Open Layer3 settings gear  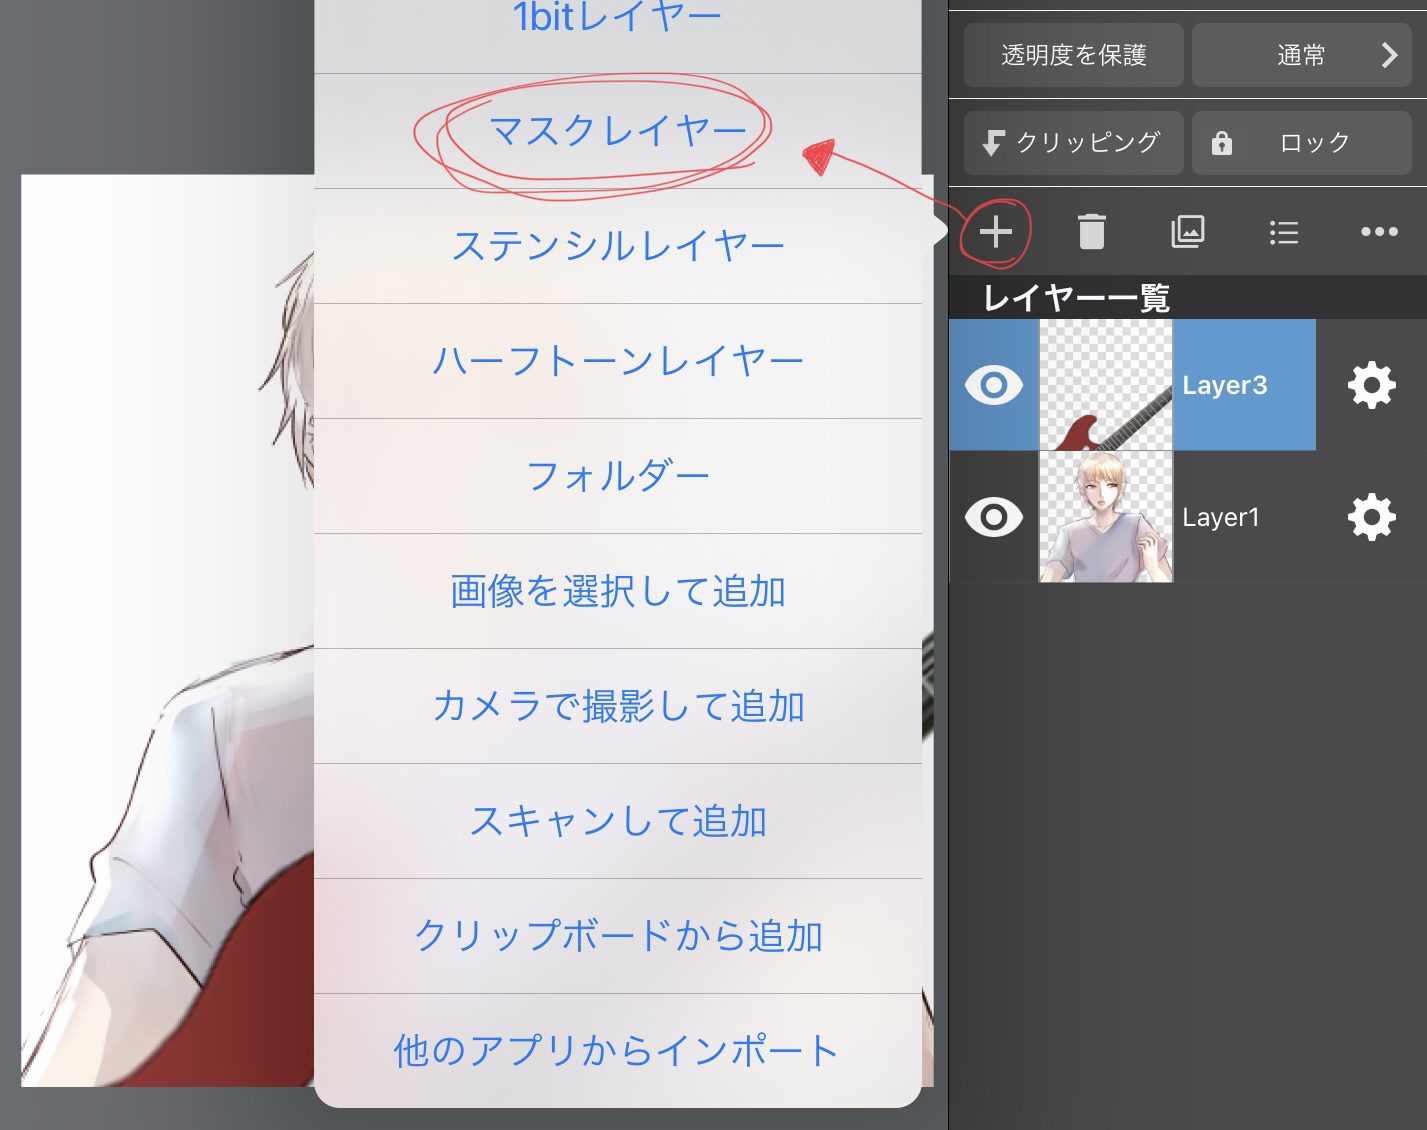[x=1371, y=385]
